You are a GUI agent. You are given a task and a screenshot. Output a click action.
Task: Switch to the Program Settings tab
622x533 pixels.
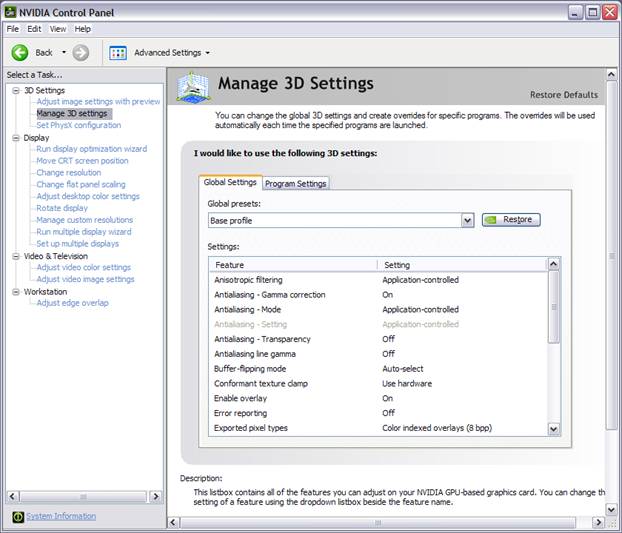296,184
